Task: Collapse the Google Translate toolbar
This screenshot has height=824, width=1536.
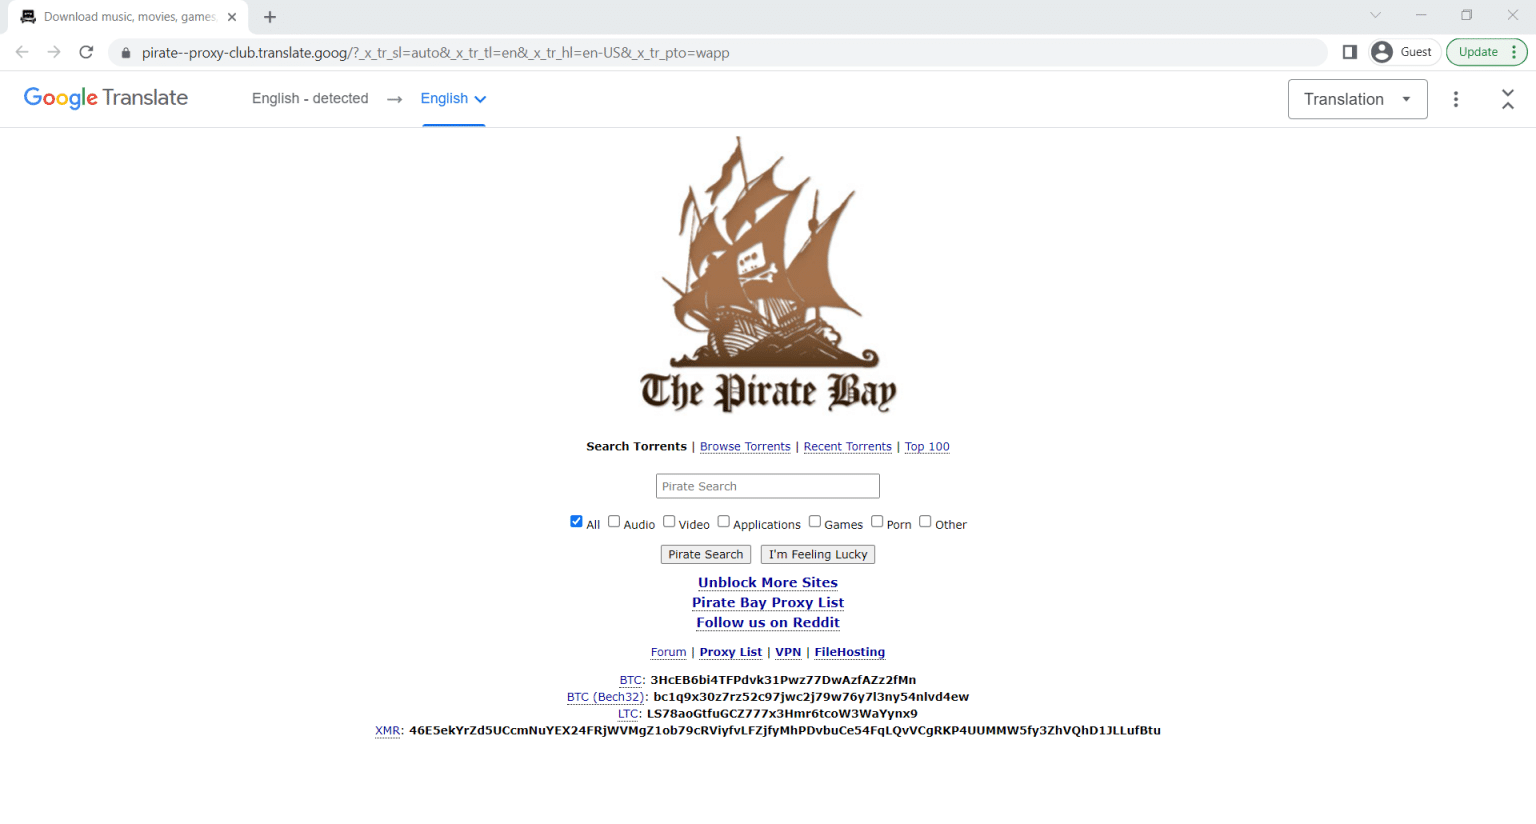Action: coord(1508,99)
